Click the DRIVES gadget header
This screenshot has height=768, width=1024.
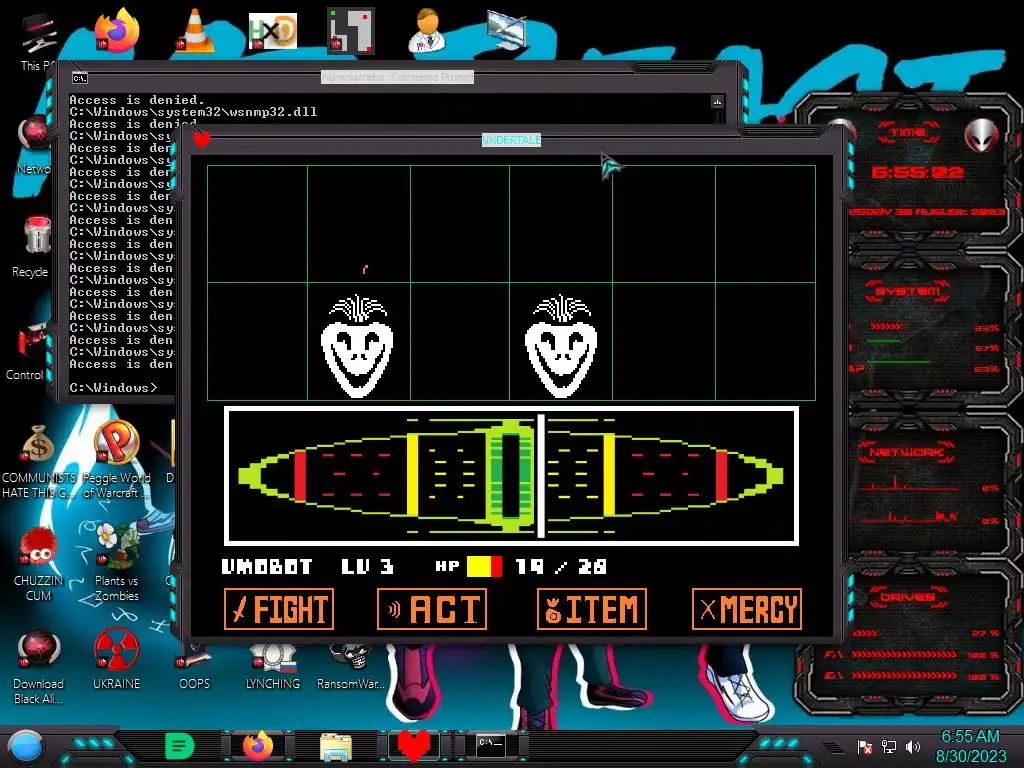click(x=908, y=596)
